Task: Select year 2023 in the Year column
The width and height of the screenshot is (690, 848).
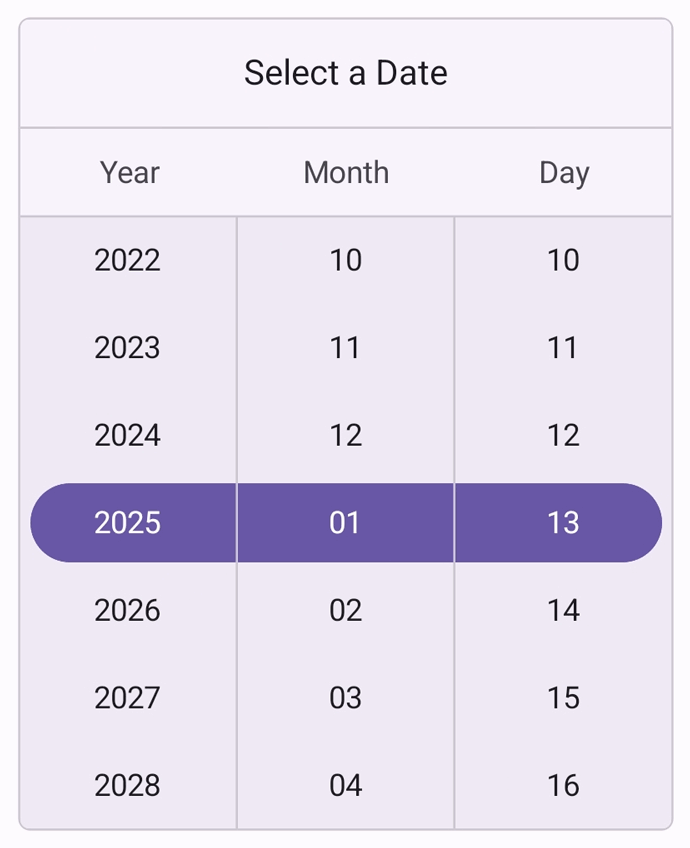Action: click(x=128, y=347)
